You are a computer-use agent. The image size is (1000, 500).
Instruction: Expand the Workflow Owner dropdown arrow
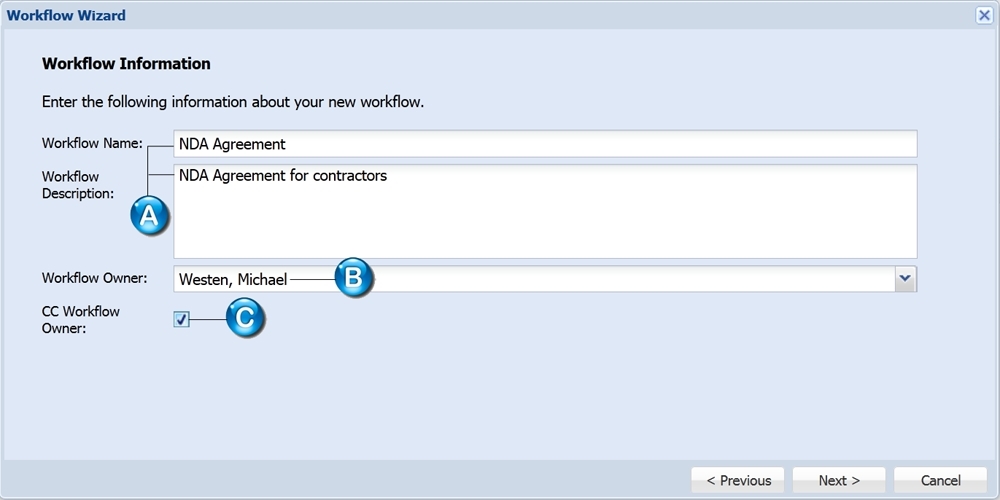[x=906, y=279]
